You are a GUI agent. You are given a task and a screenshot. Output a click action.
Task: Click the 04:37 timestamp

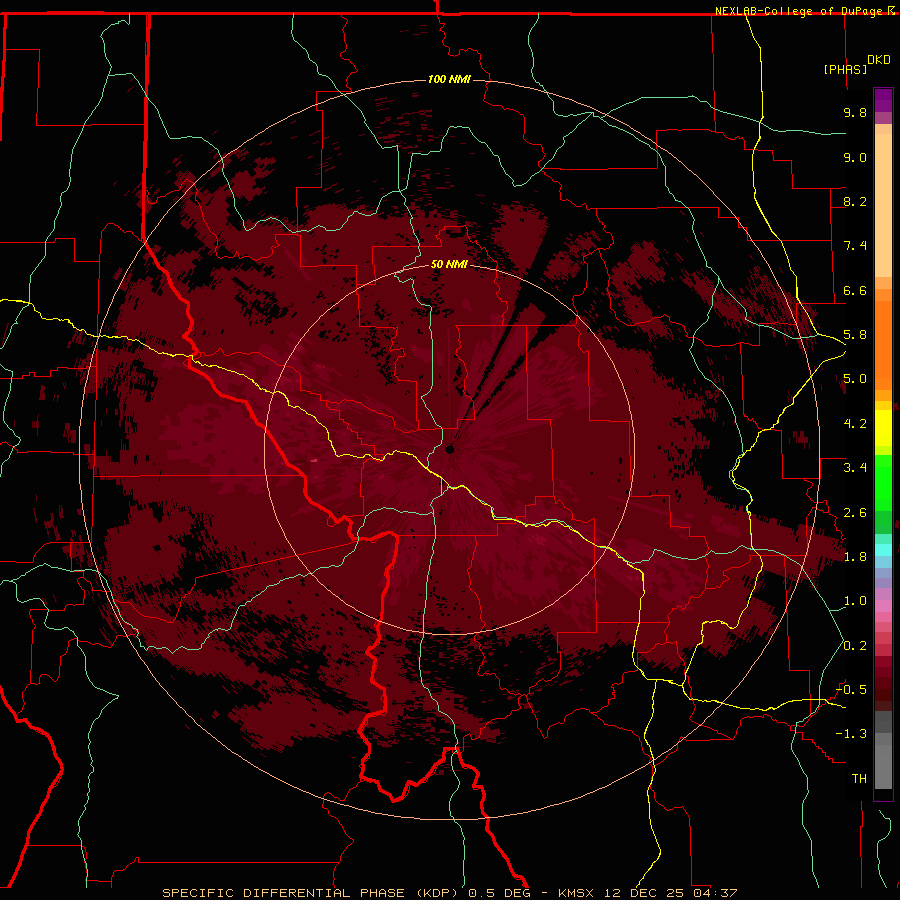point(715,893)
